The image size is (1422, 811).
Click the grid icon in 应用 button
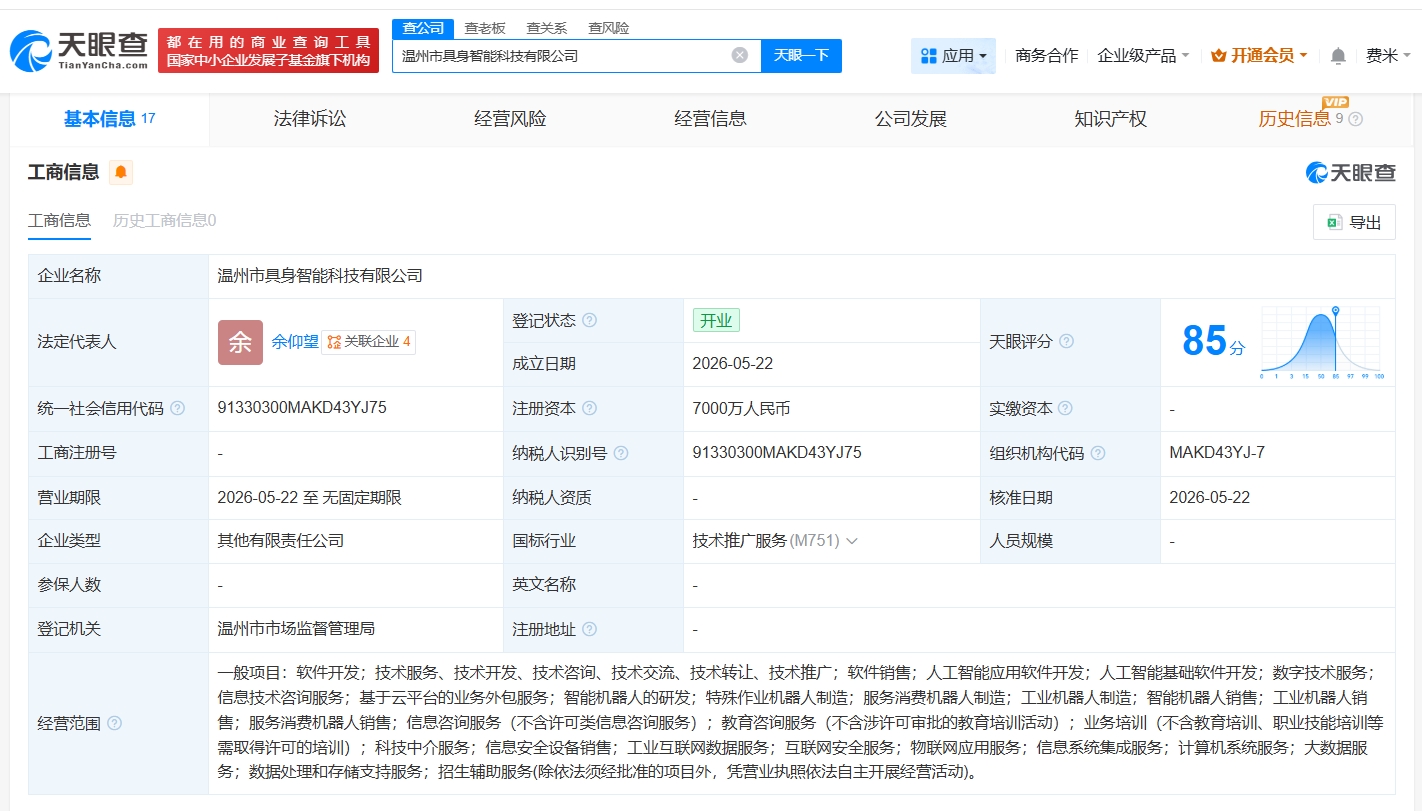928,56
